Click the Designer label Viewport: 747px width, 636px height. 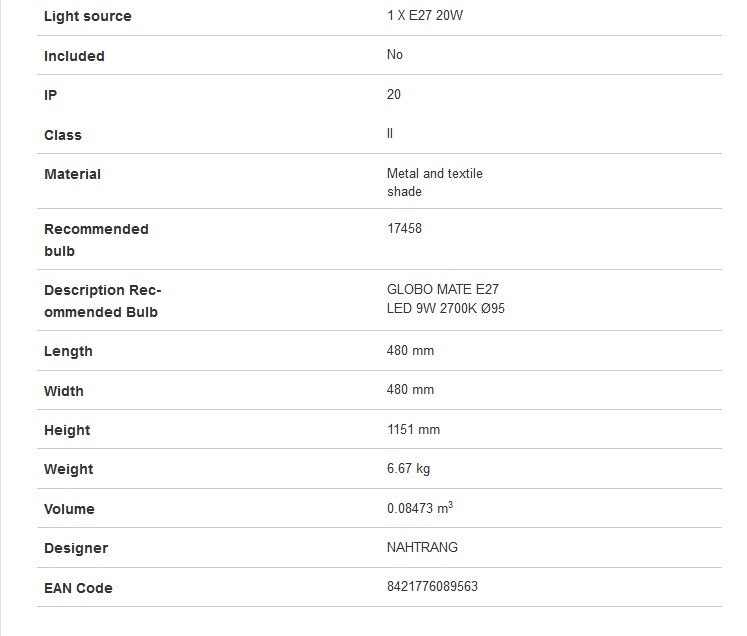click(76, 548)
